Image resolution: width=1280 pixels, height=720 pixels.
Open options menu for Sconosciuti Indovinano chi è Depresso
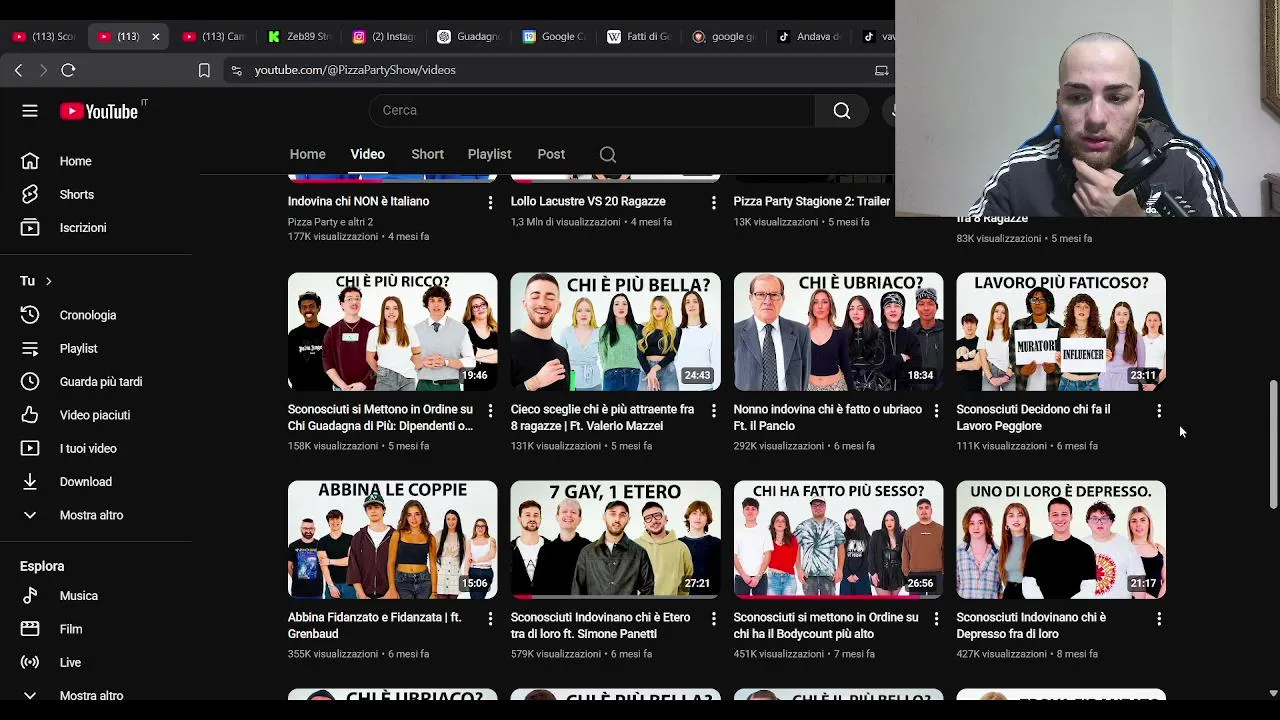pos(1159,619)
